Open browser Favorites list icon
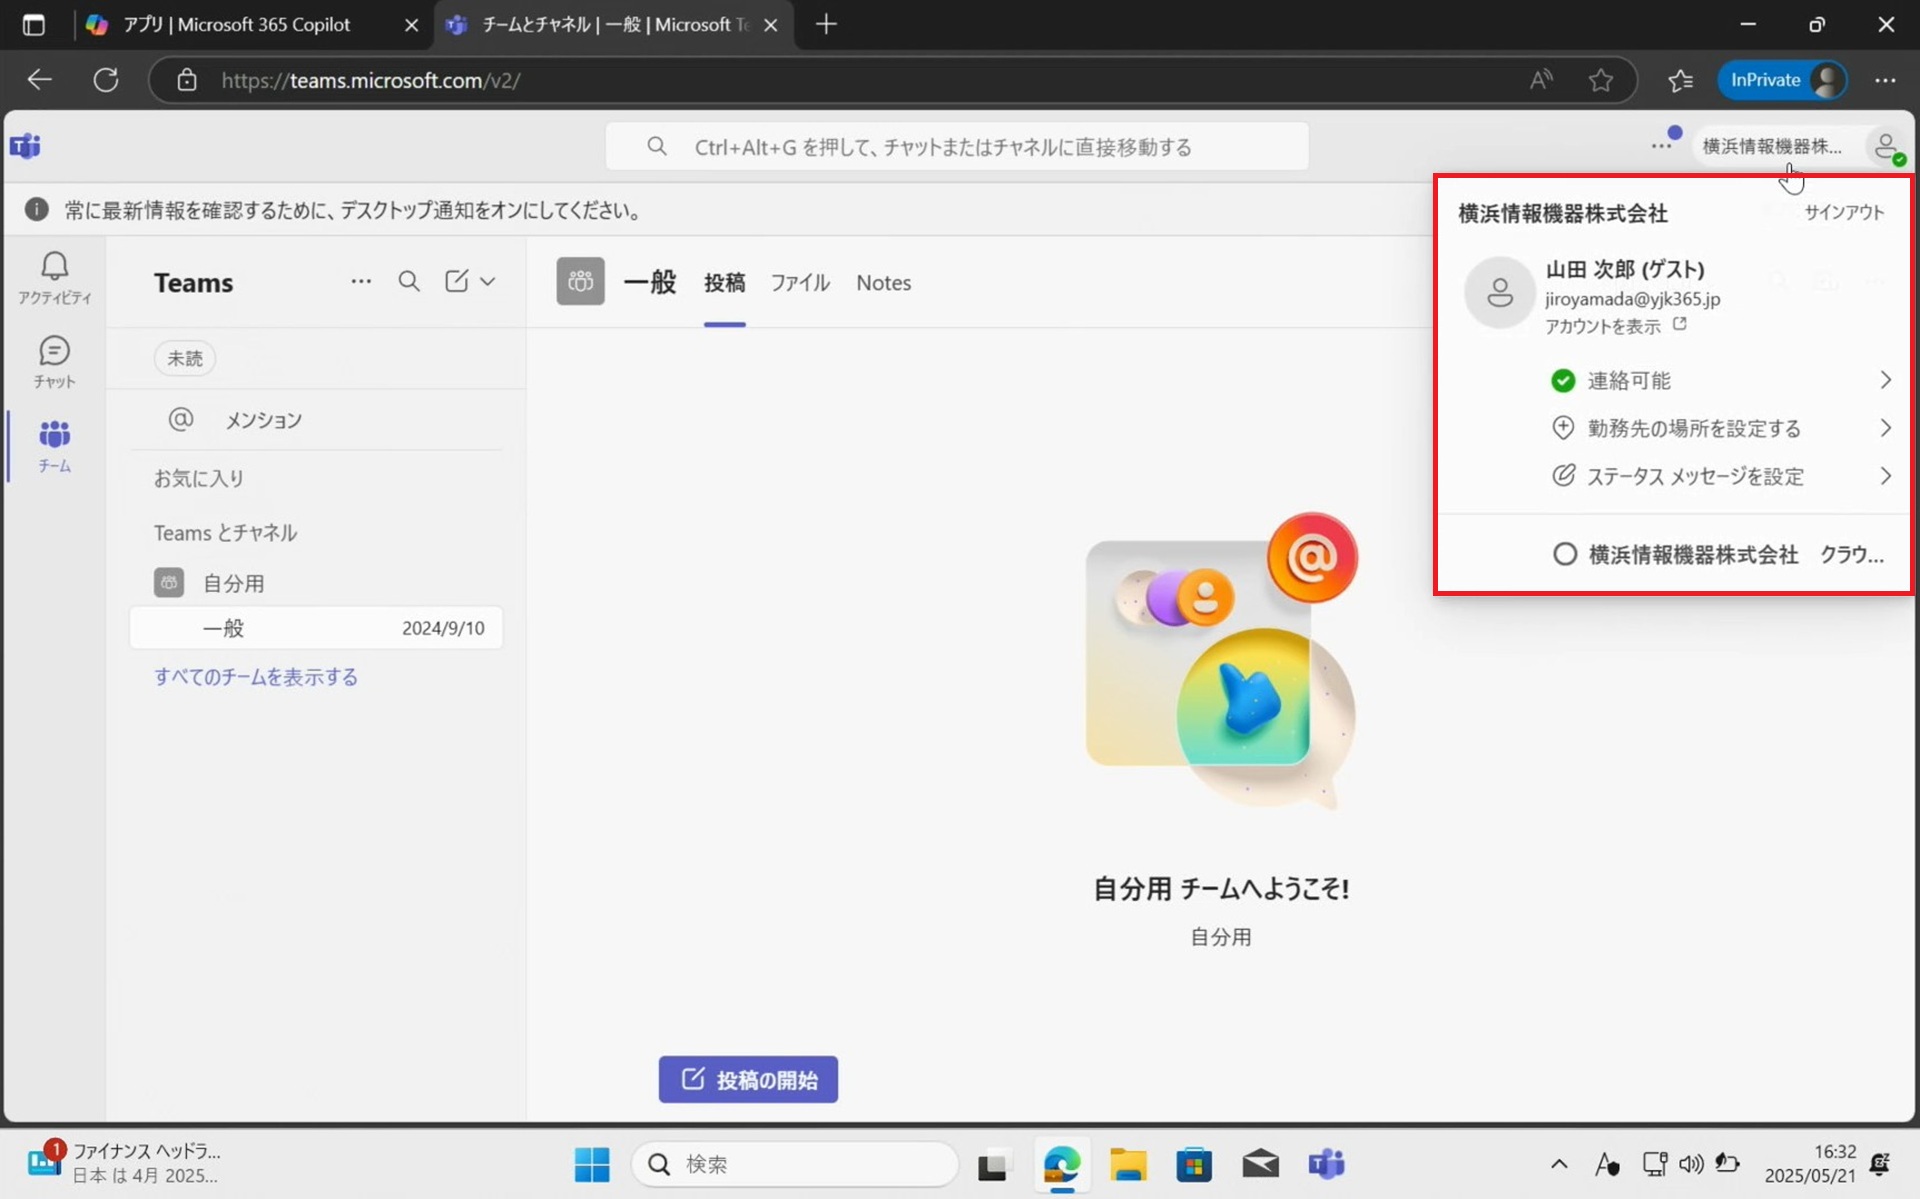1920x1199 pixels. point(1680,80)
